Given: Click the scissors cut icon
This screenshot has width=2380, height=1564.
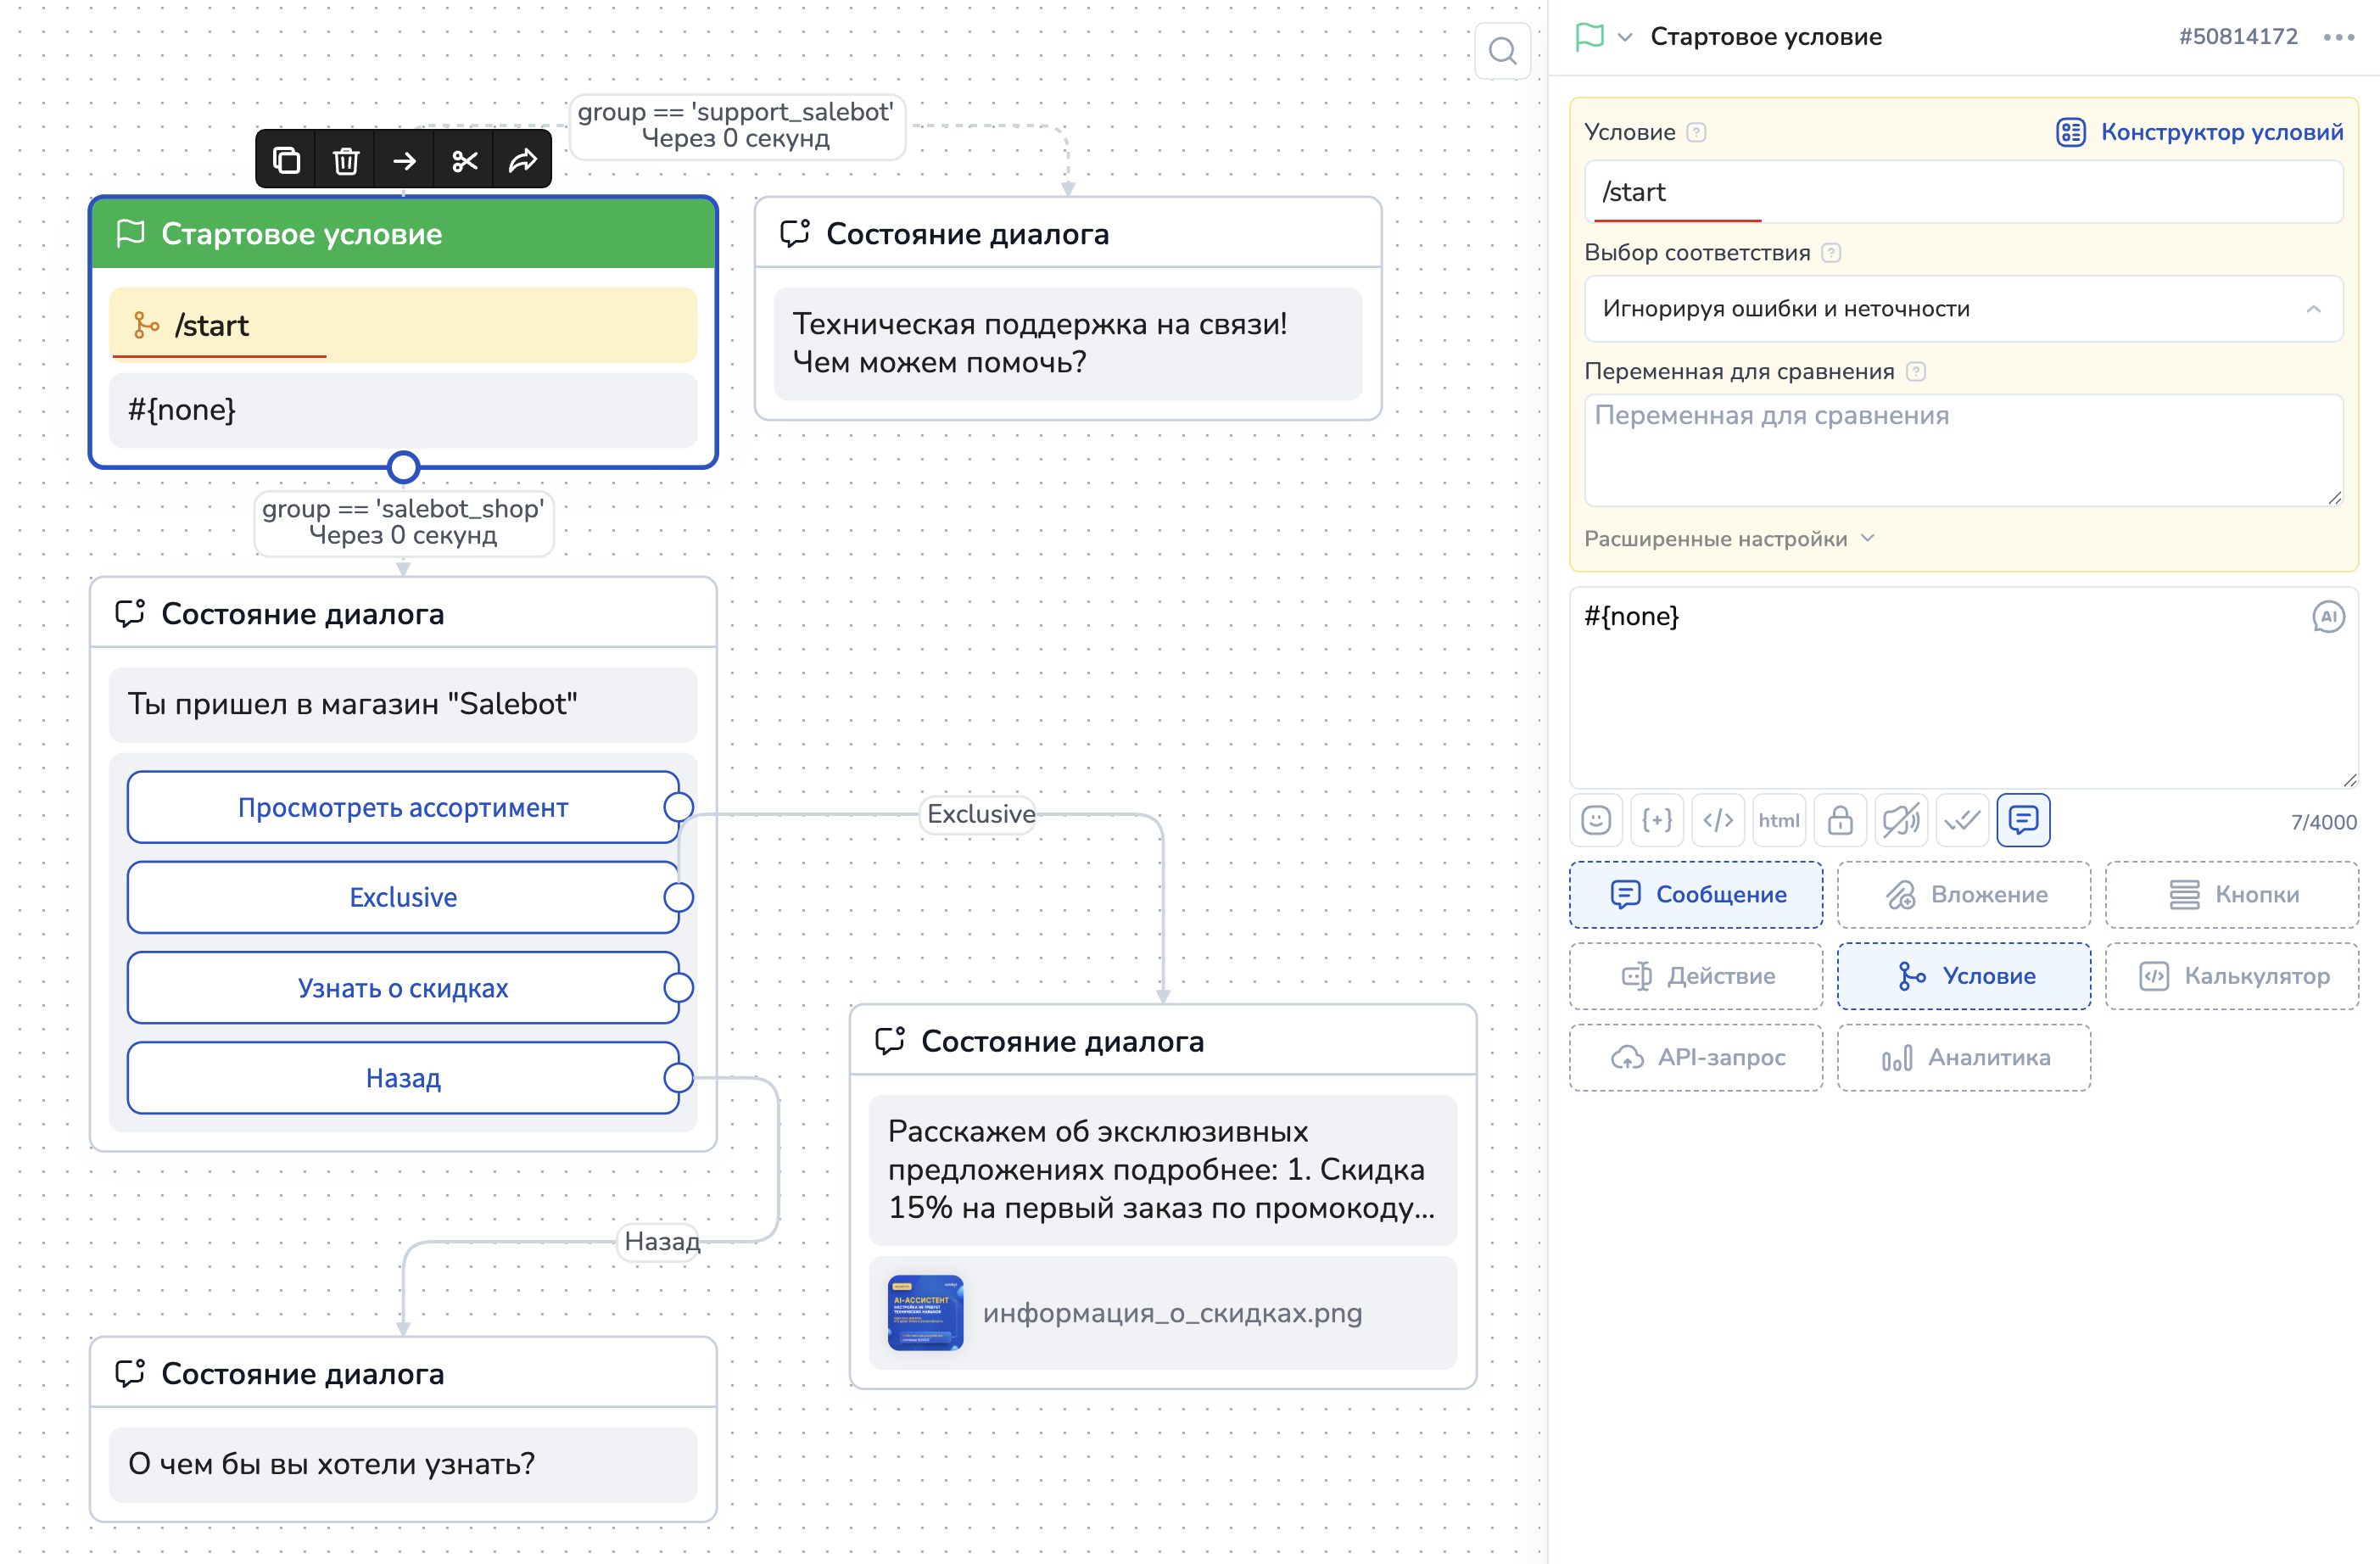Looking at the screenshot, I should point(464,160).
